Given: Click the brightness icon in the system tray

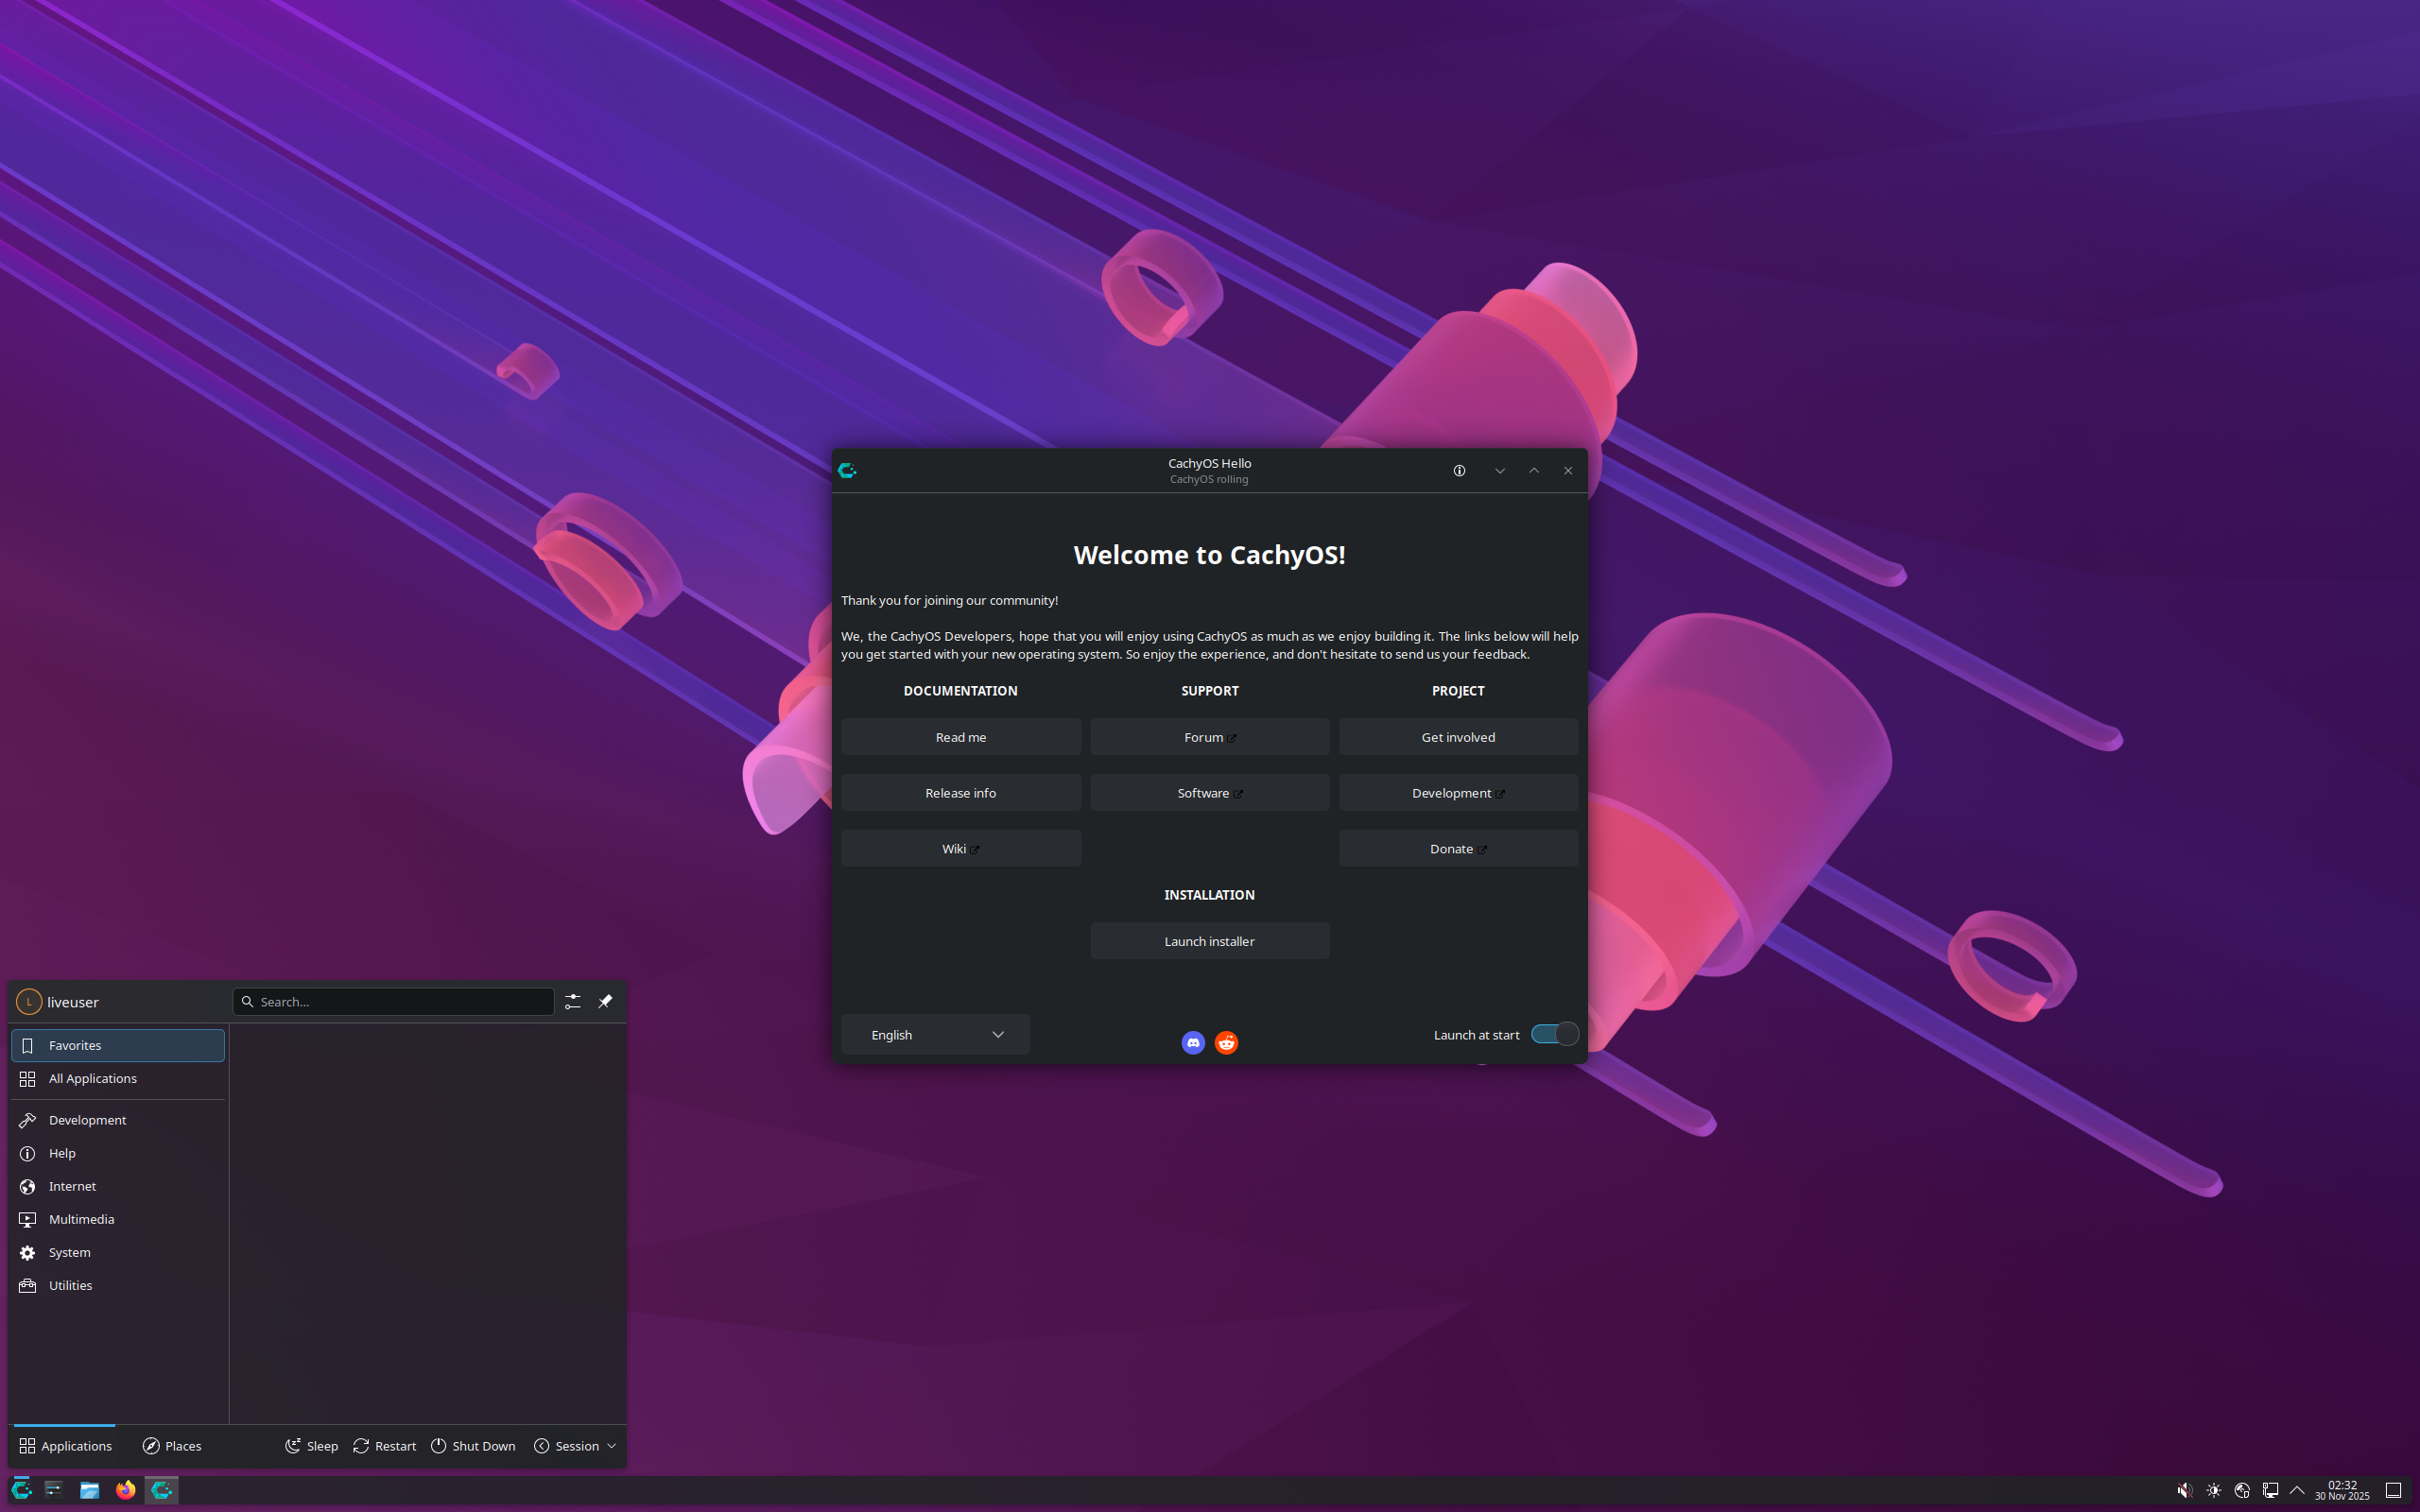Looking at the screenshot, I should point(2214,1490).
